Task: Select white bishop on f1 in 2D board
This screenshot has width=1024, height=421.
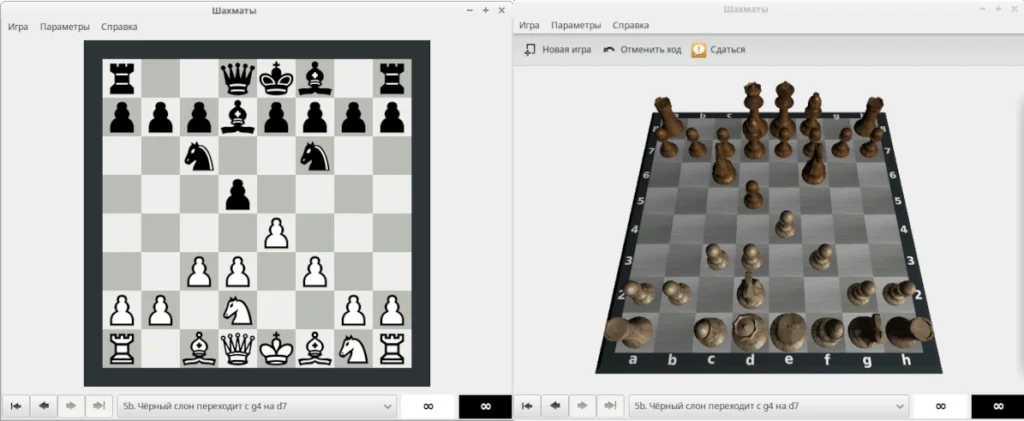Action: coord(315,349)
